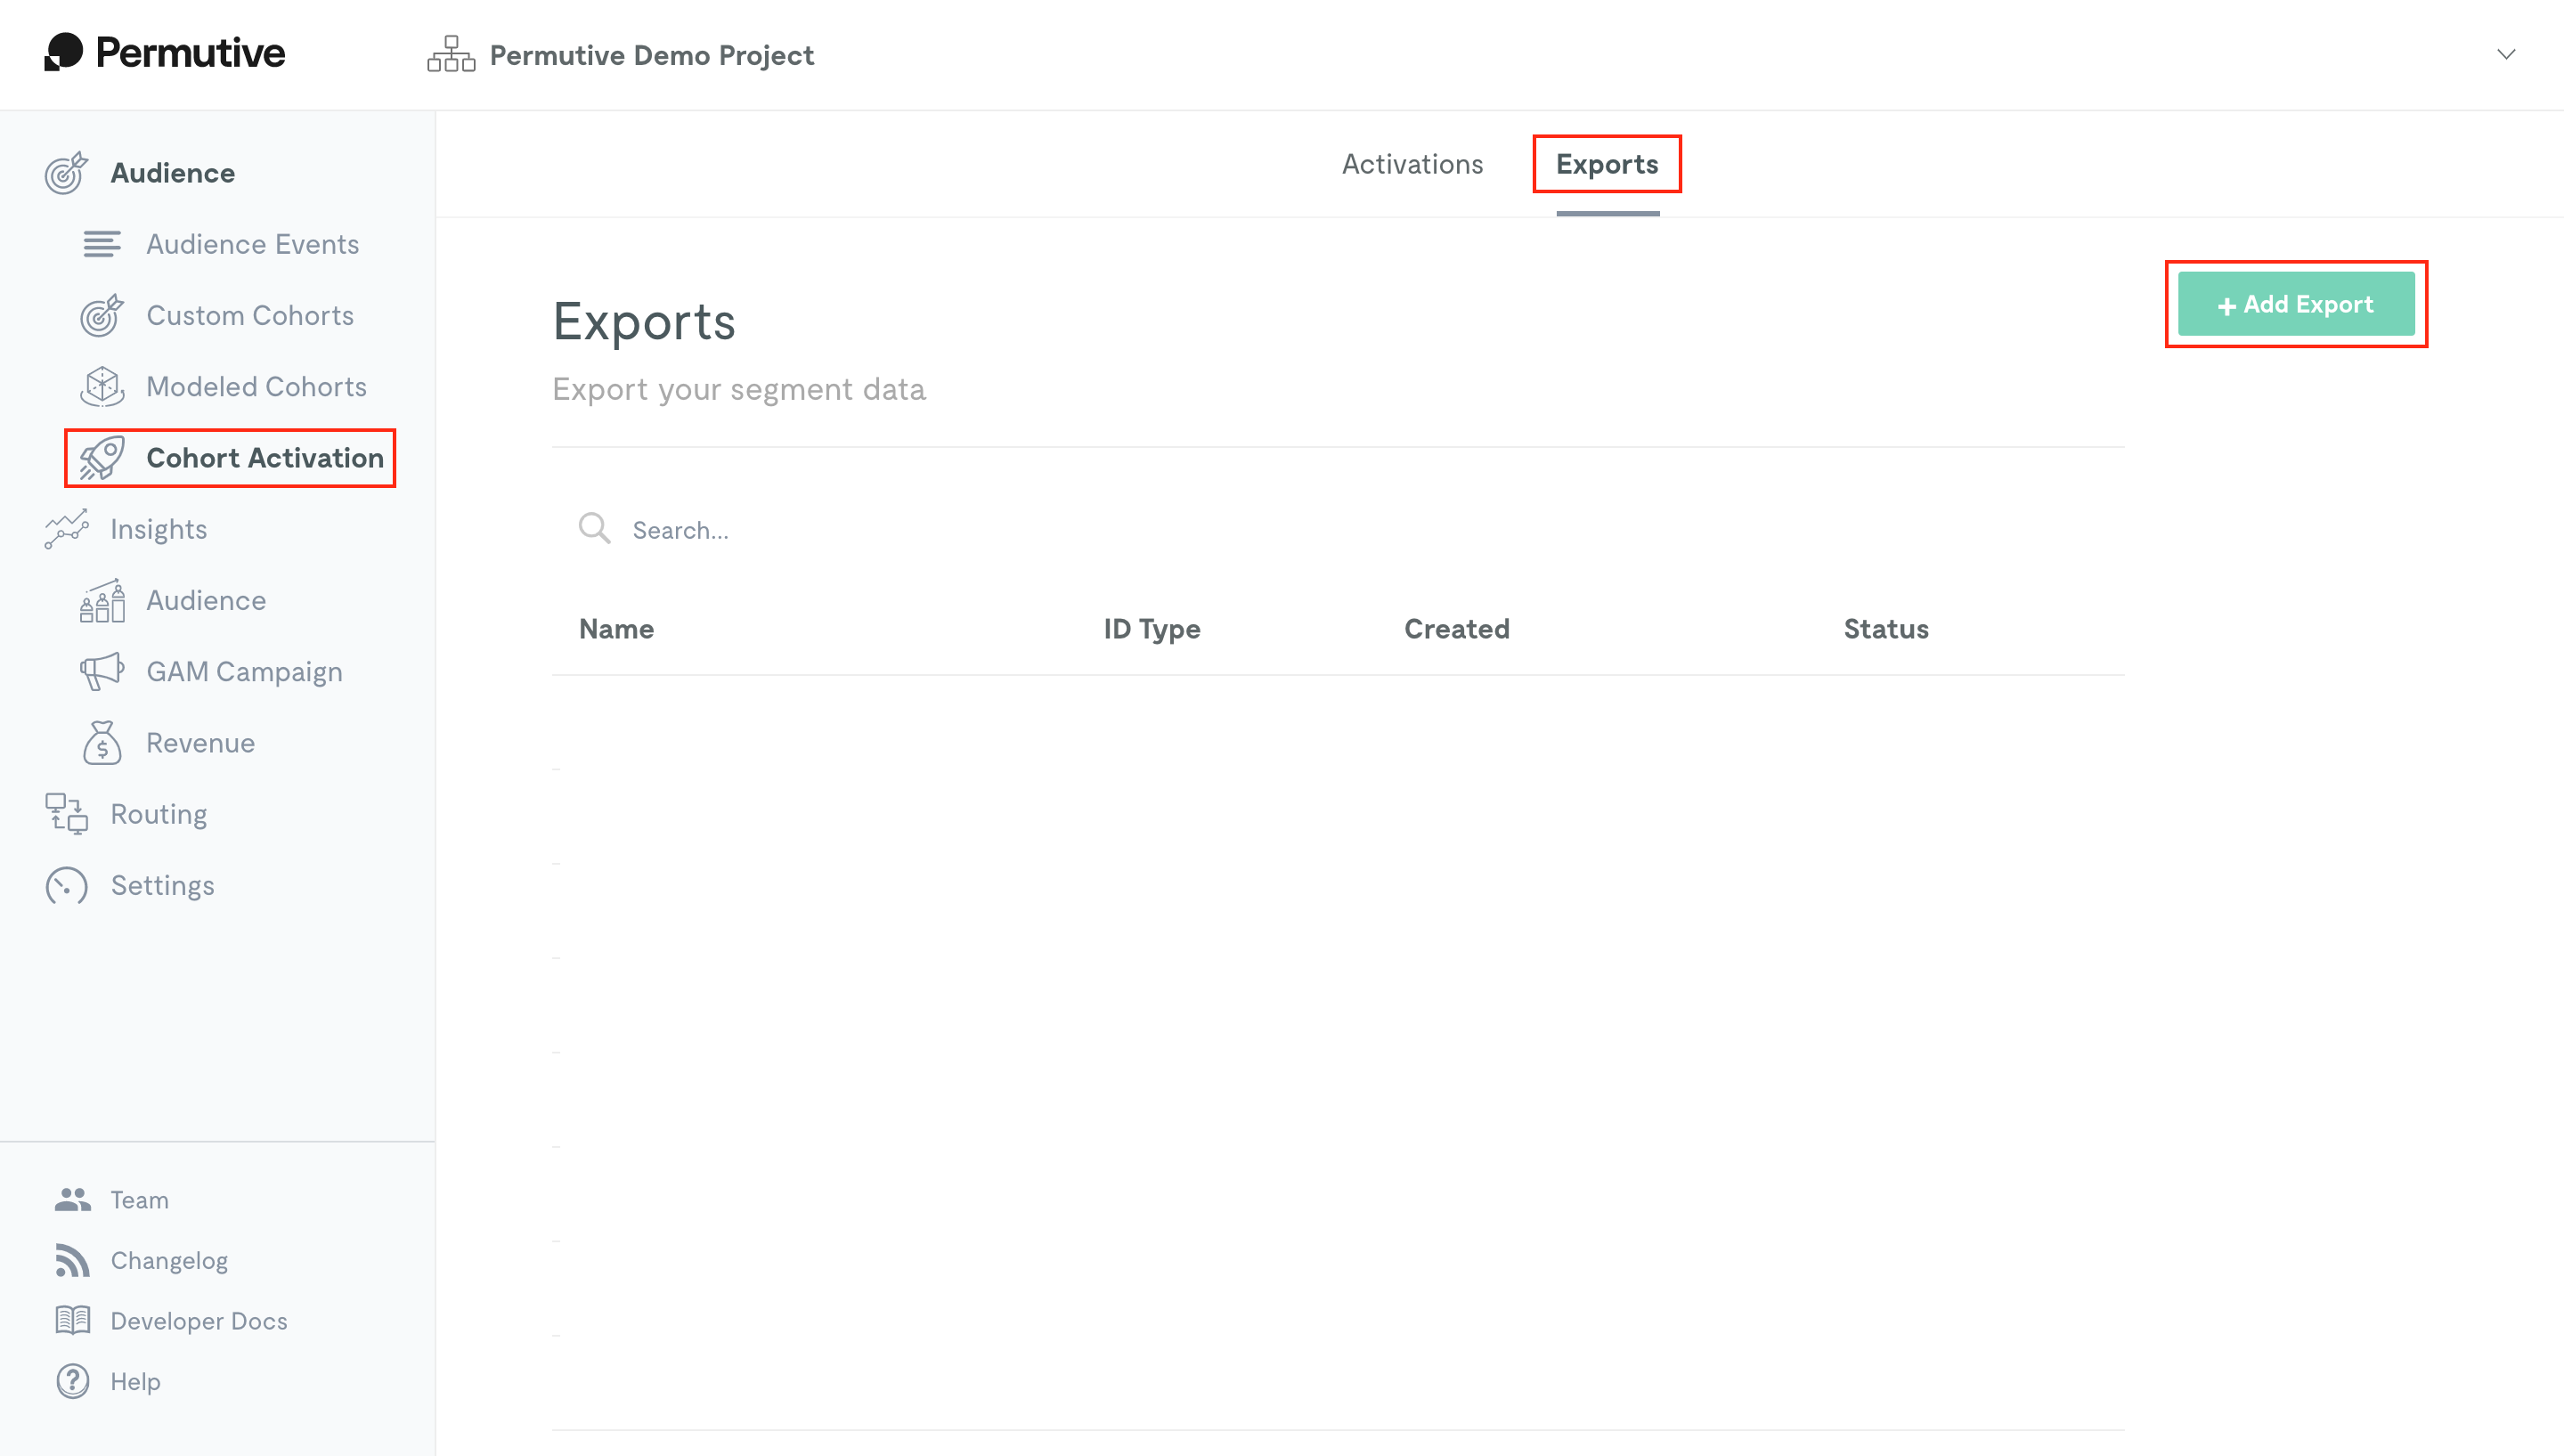Click the project hierarchy icon

(451, 54)
